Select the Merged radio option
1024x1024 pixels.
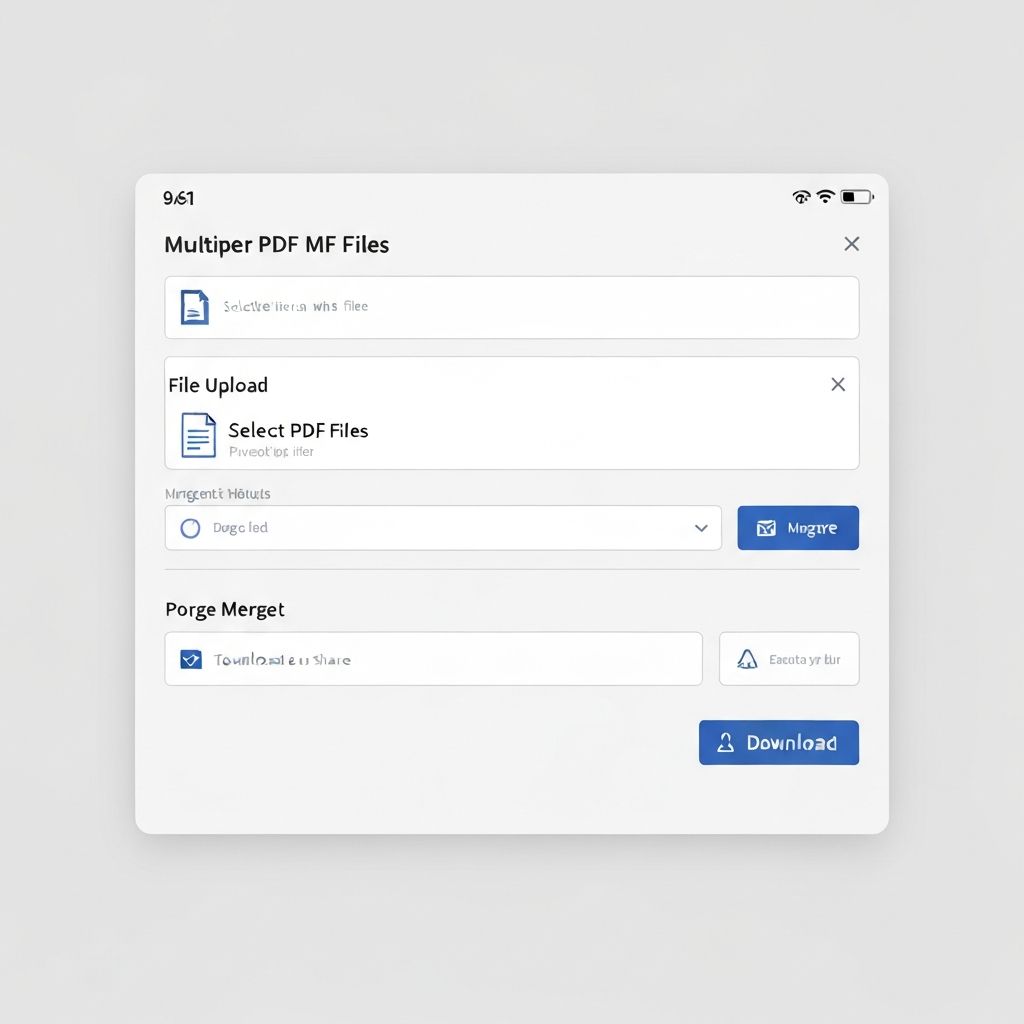pyautogui.click(x=190, y=528)
